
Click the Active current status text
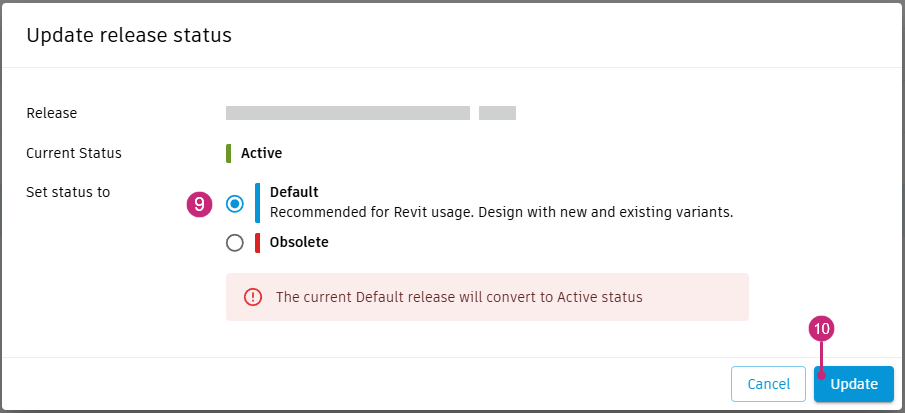point(261,153)
